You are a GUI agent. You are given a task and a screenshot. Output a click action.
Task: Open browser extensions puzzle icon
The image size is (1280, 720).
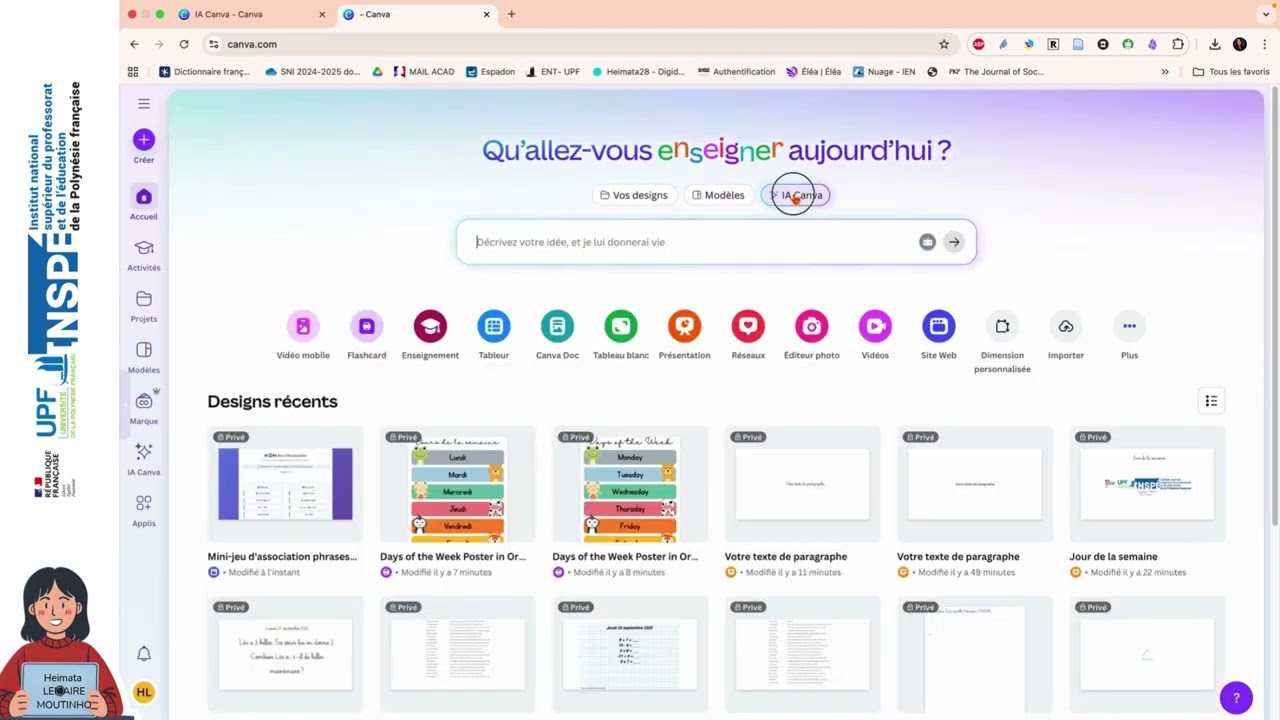point(1178,44)
